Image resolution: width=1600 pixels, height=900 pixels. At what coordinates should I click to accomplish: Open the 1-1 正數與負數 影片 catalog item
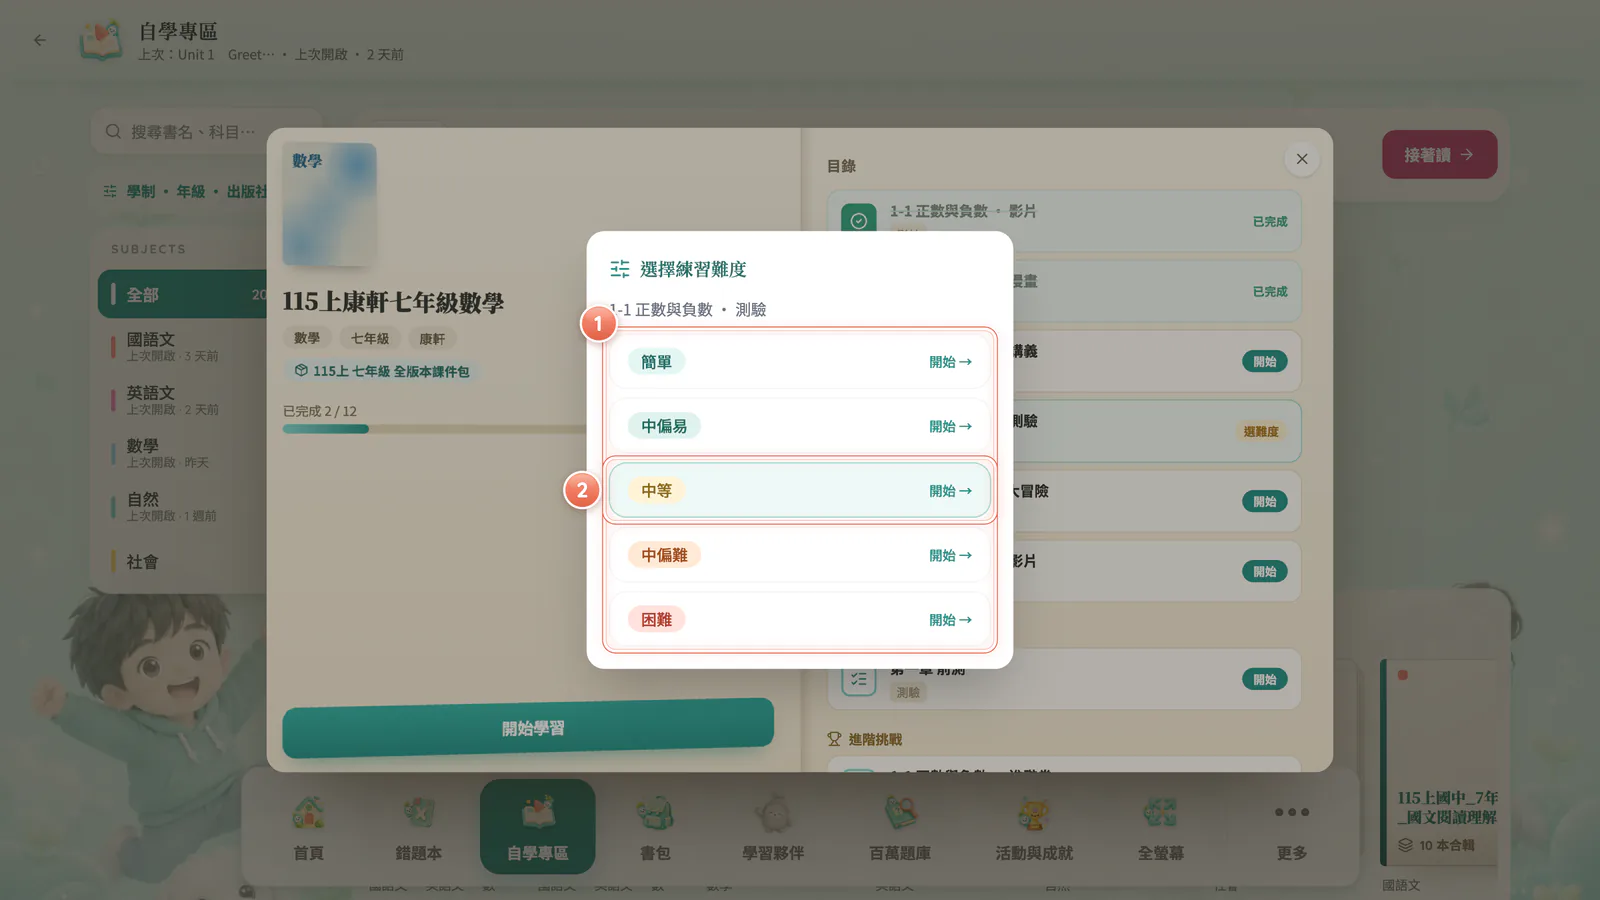point(1064,221)
